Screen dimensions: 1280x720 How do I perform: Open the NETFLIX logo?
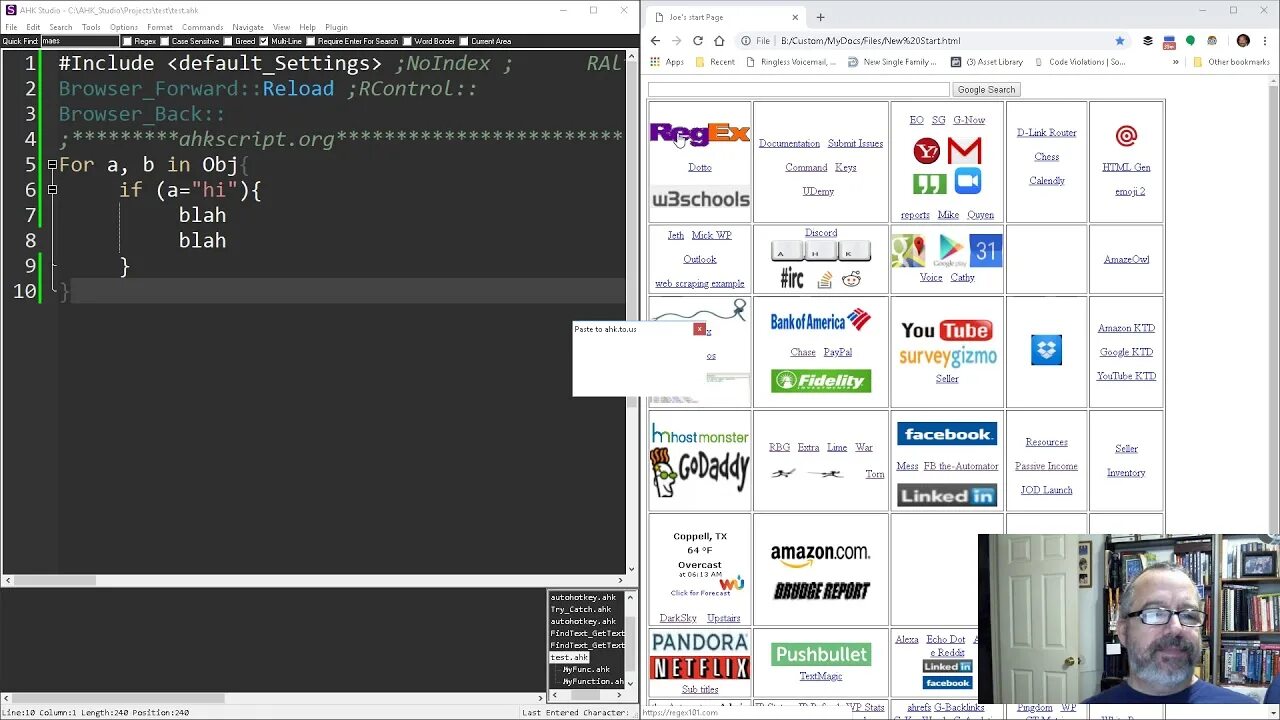click(700, 667)
